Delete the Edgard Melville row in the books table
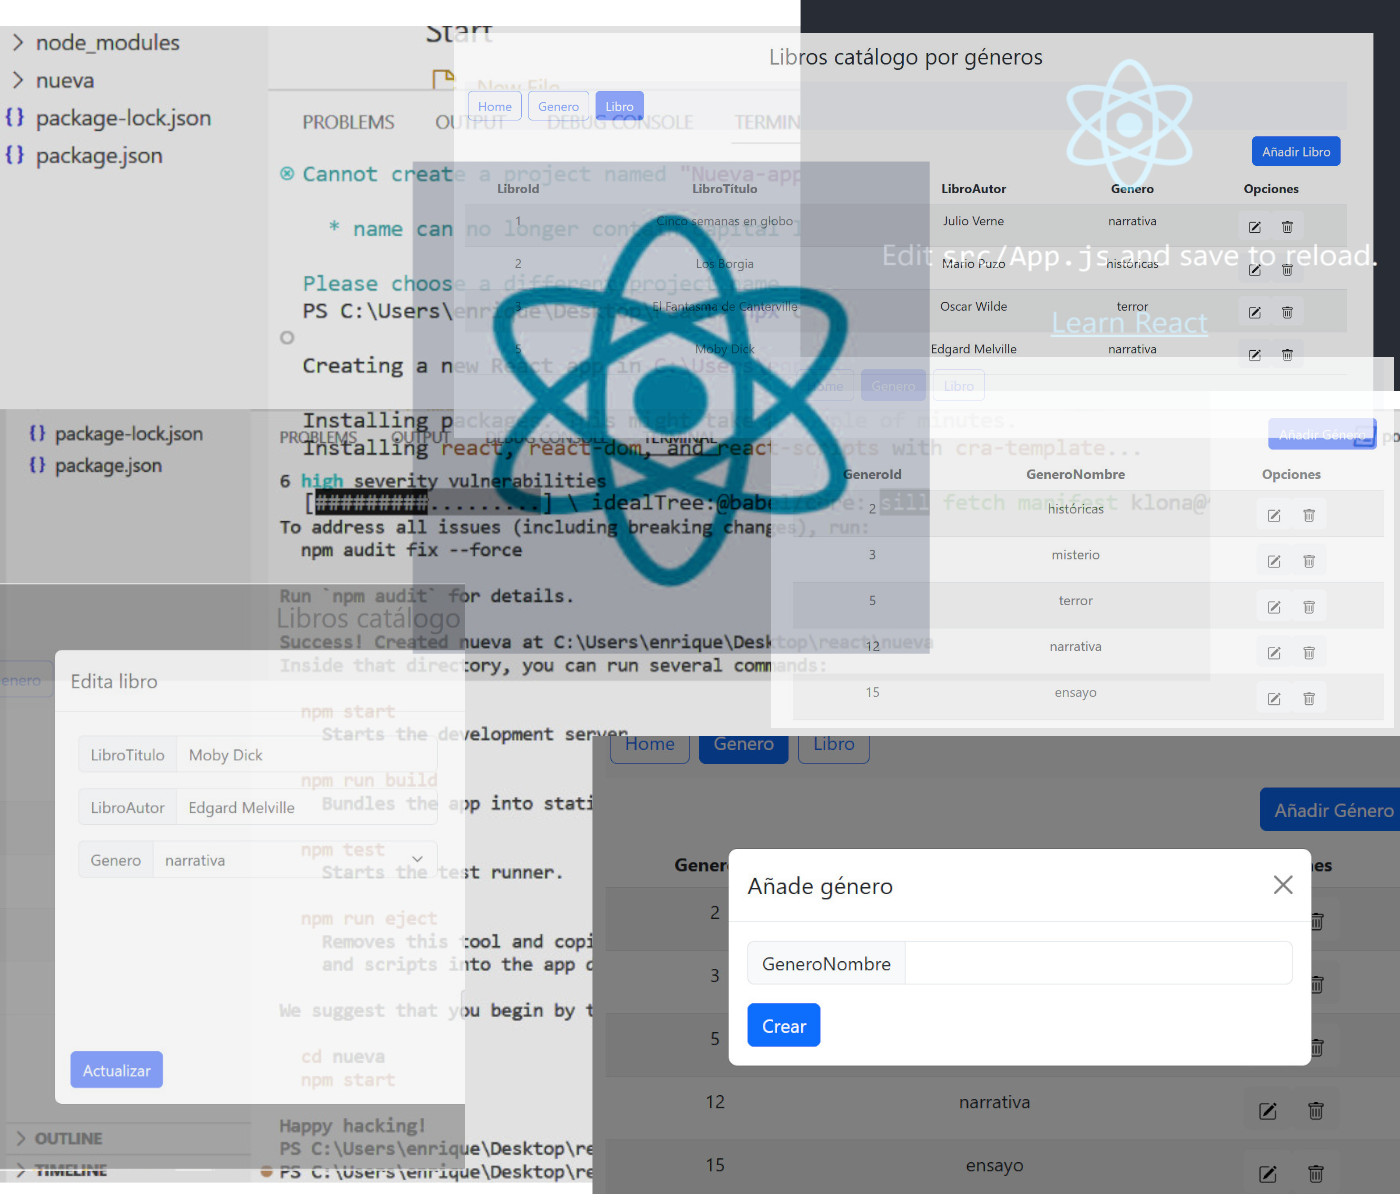The width and height of the screenshot is (1400, 1200). coord(1287,355)
